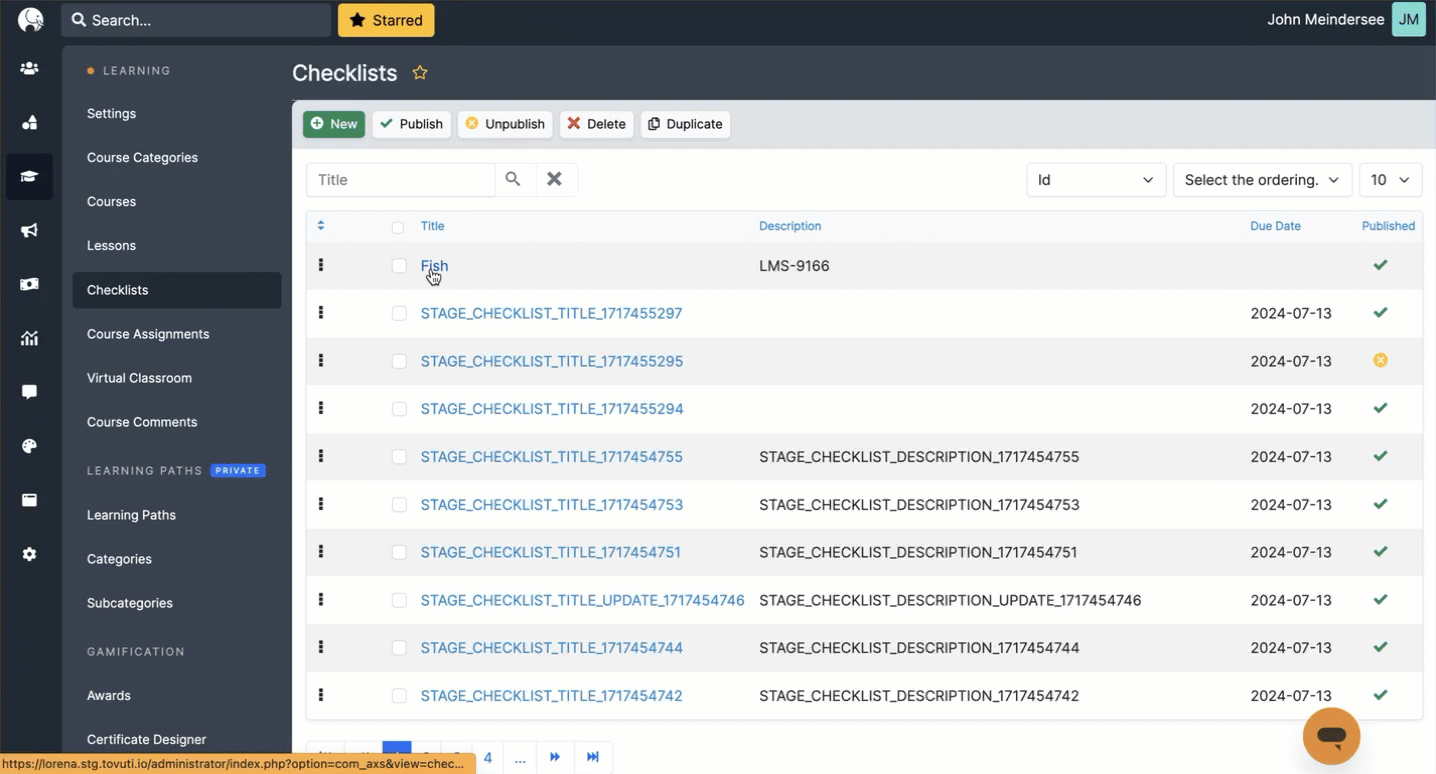Go to page 4 in pagination
1436x774 pixels.
point(488,757)
